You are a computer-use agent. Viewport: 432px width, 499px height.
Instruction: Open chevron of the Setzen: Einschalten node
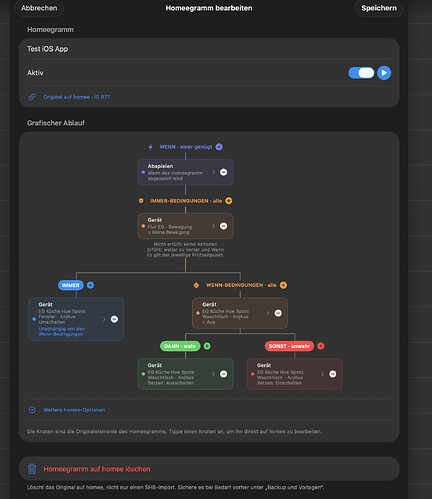tap(322, 374)
